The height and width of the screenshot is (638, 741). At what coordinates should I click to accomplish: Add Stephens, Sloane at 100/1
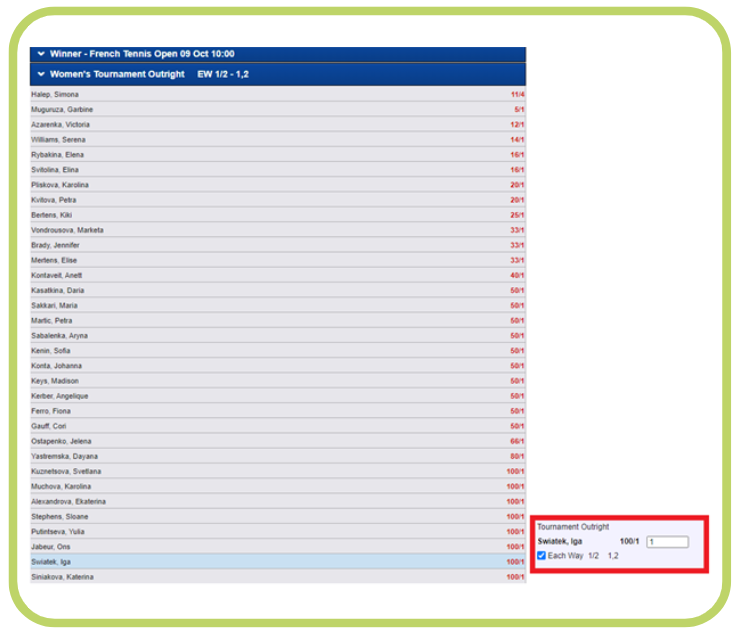pos(515,517)
